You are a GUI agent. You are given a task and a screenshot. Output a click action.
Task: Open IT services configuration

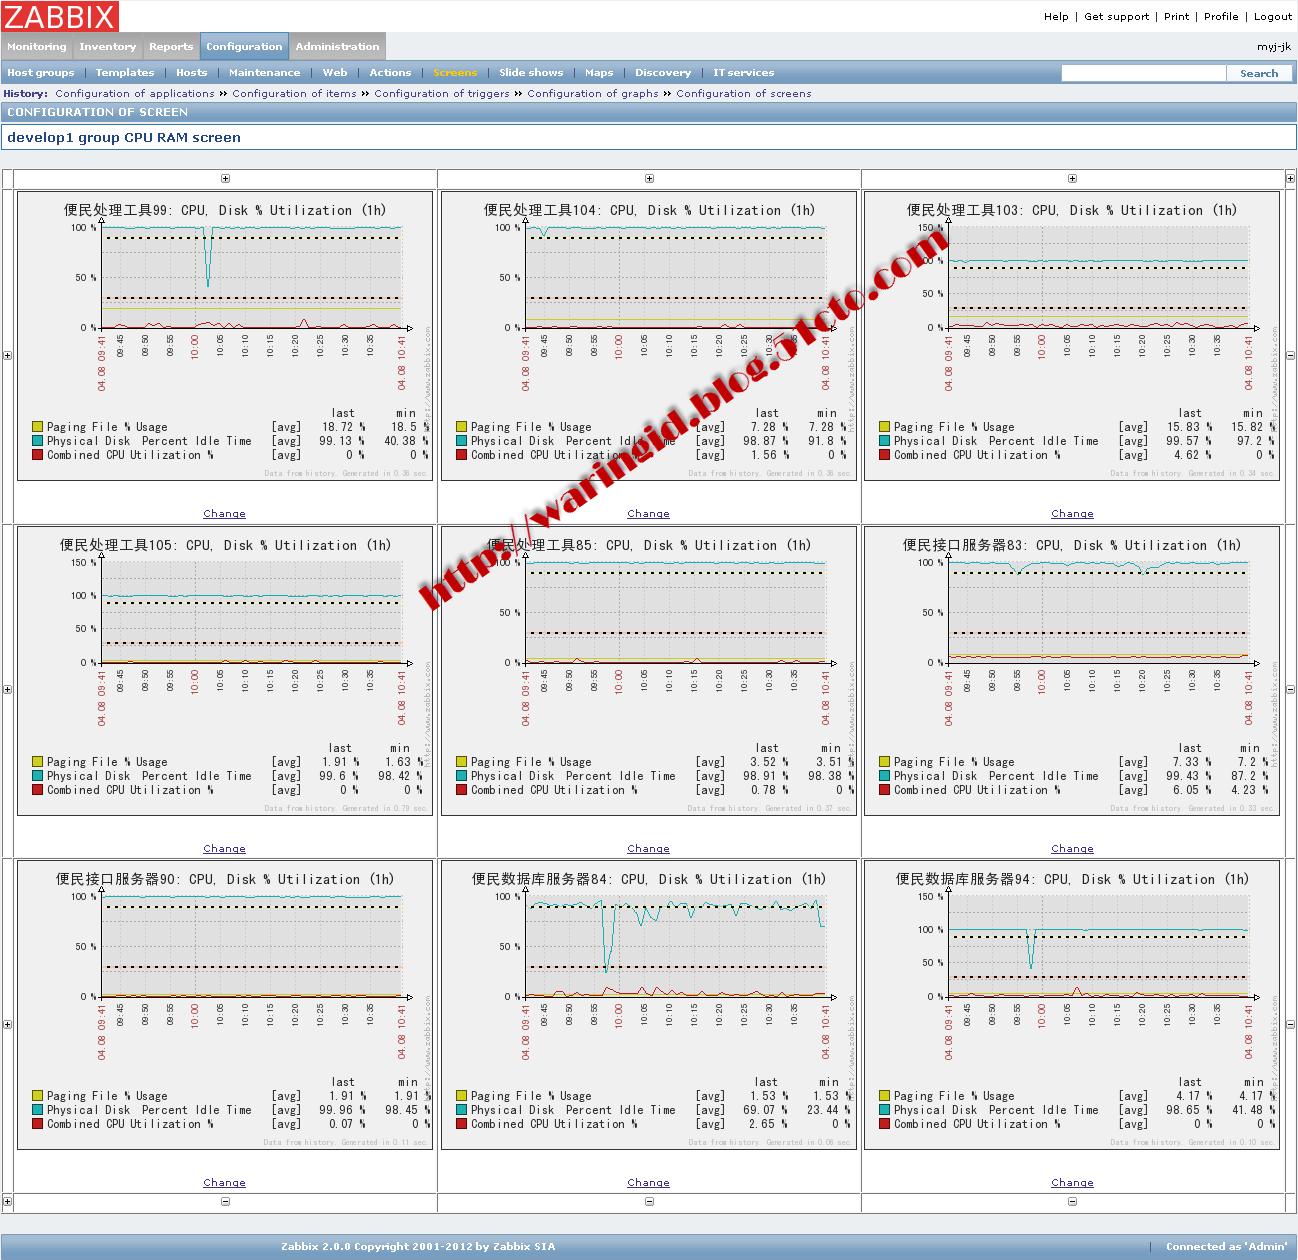point(743,73)
